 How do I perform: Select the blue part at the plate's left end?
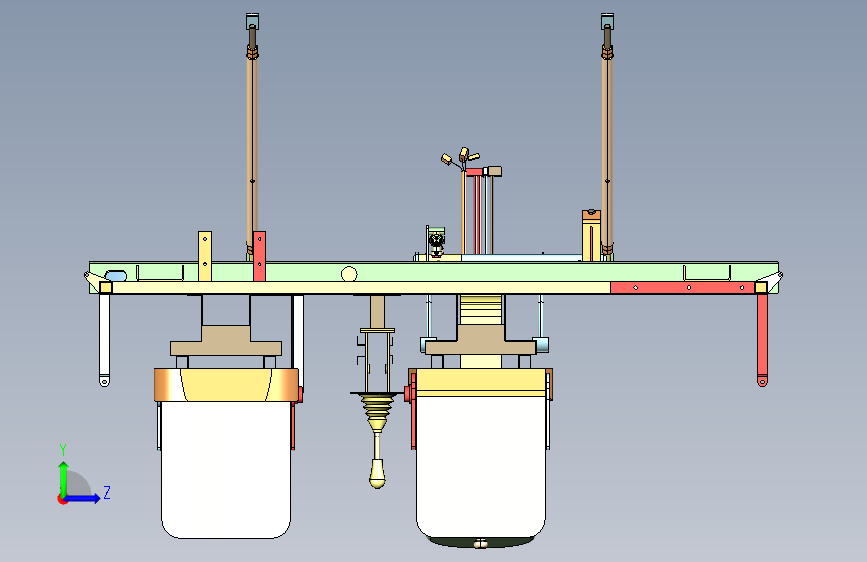point(116,276)
